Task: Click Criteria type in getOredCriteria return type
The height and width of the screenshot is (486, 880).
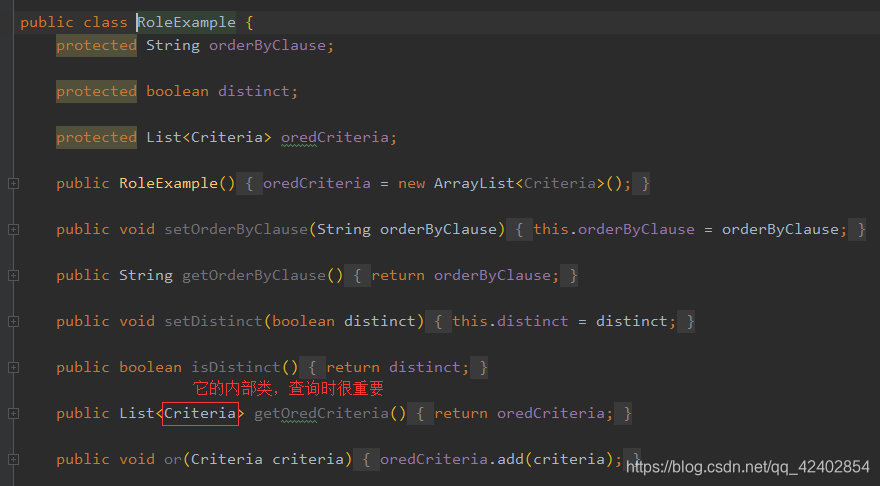Action: coord(200,414)
